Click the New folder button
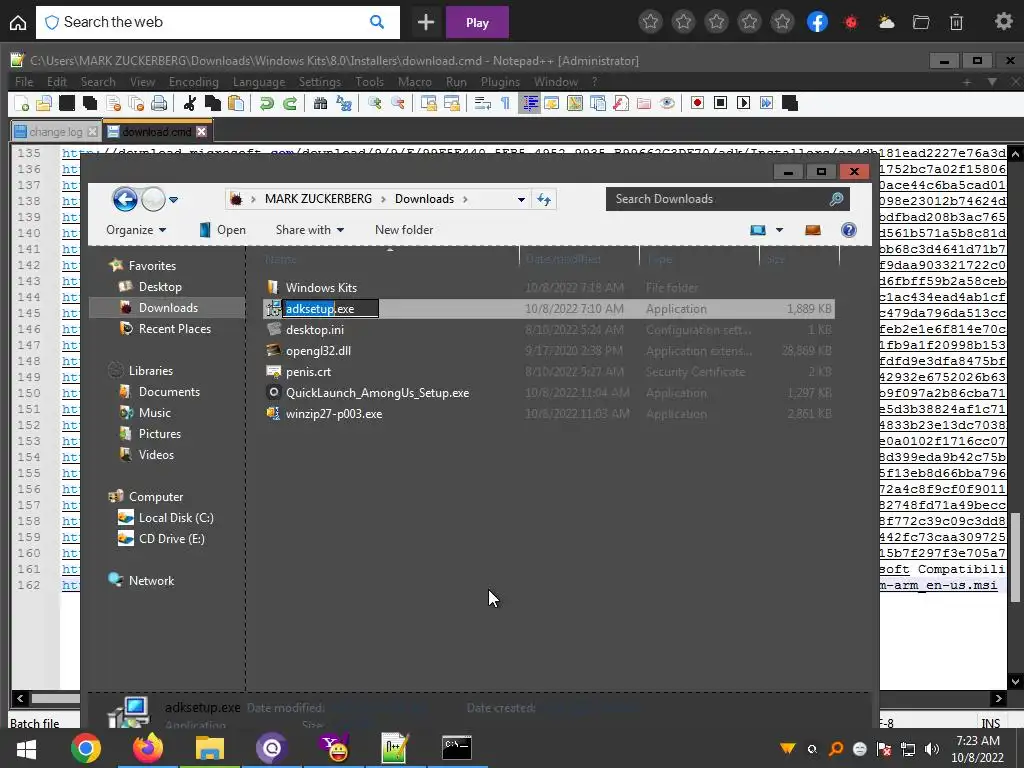Image resolution: width=1024 pixels, height=768 pixels. (404, 230)
